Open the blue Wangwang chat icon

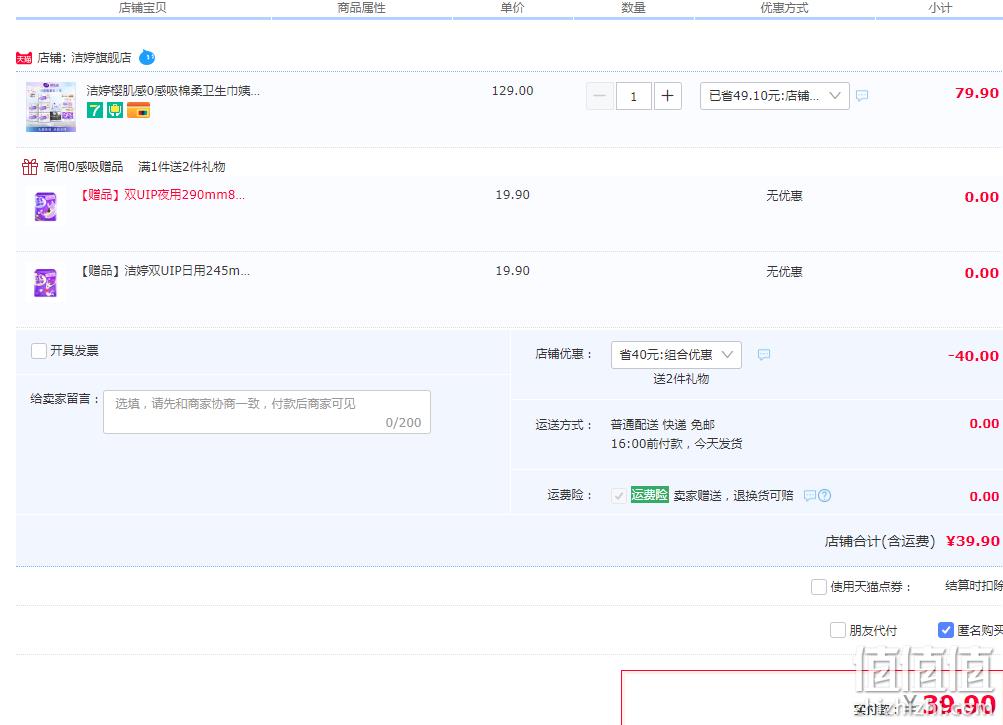[x=147, y=57]
